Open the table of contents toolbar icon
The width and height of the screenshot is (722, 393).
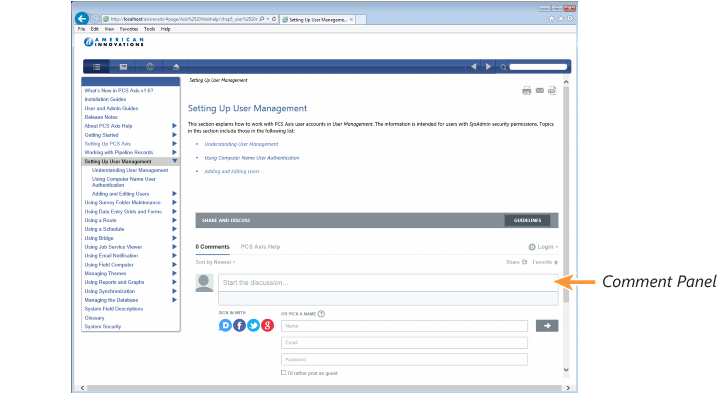tap(96, 67)
